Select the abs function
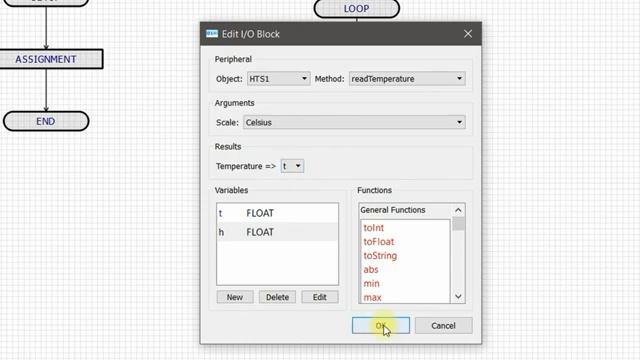The height and width of the screenshot is (360, 640). [x=371, y=270]
